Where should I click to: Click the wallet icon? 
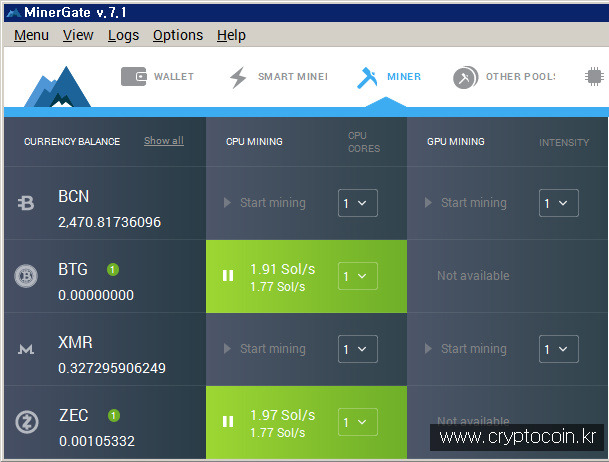pyautogui.click(x=134, y=76)
